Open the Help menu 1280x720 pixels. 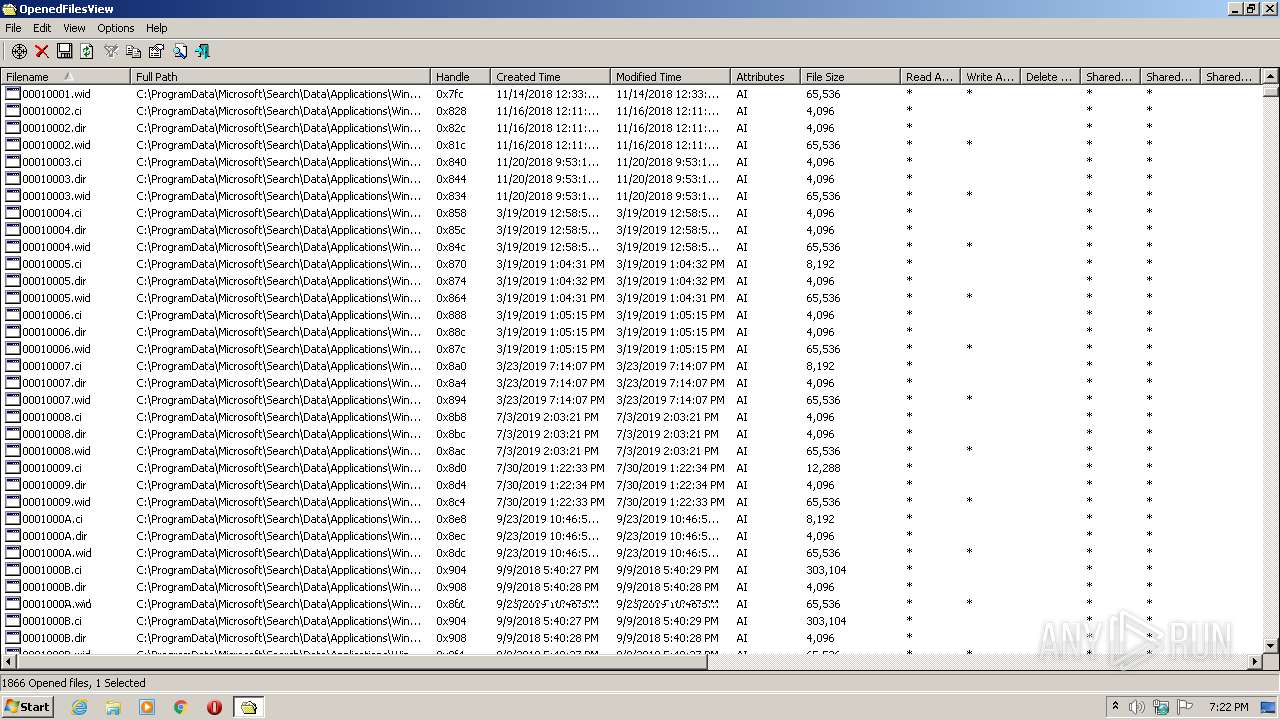157,28
